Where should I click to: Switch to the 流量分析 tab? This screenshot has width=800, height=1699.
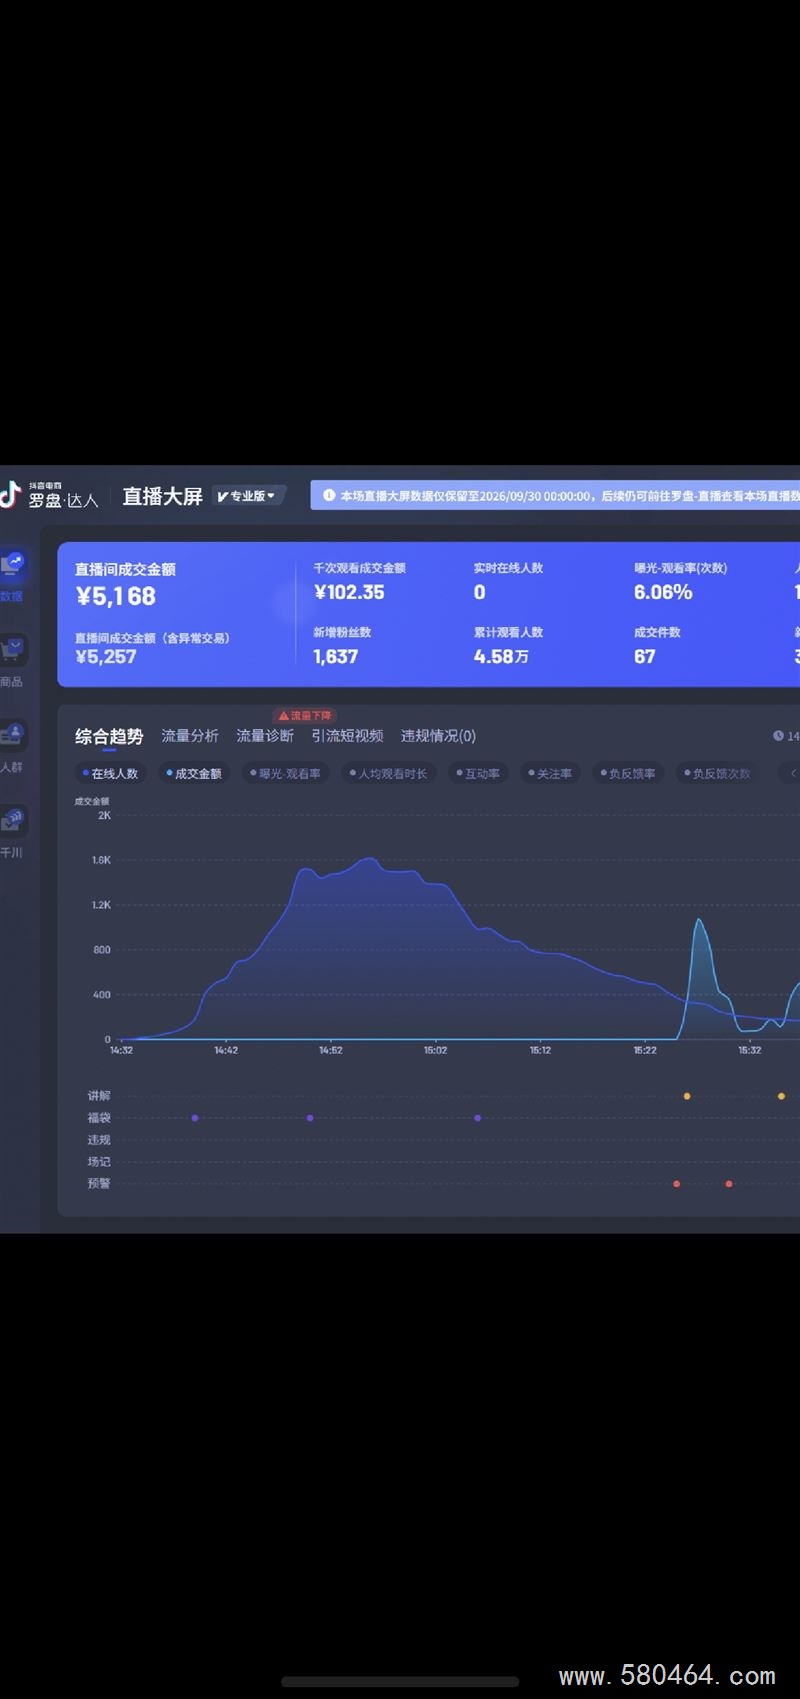(190, 736)
